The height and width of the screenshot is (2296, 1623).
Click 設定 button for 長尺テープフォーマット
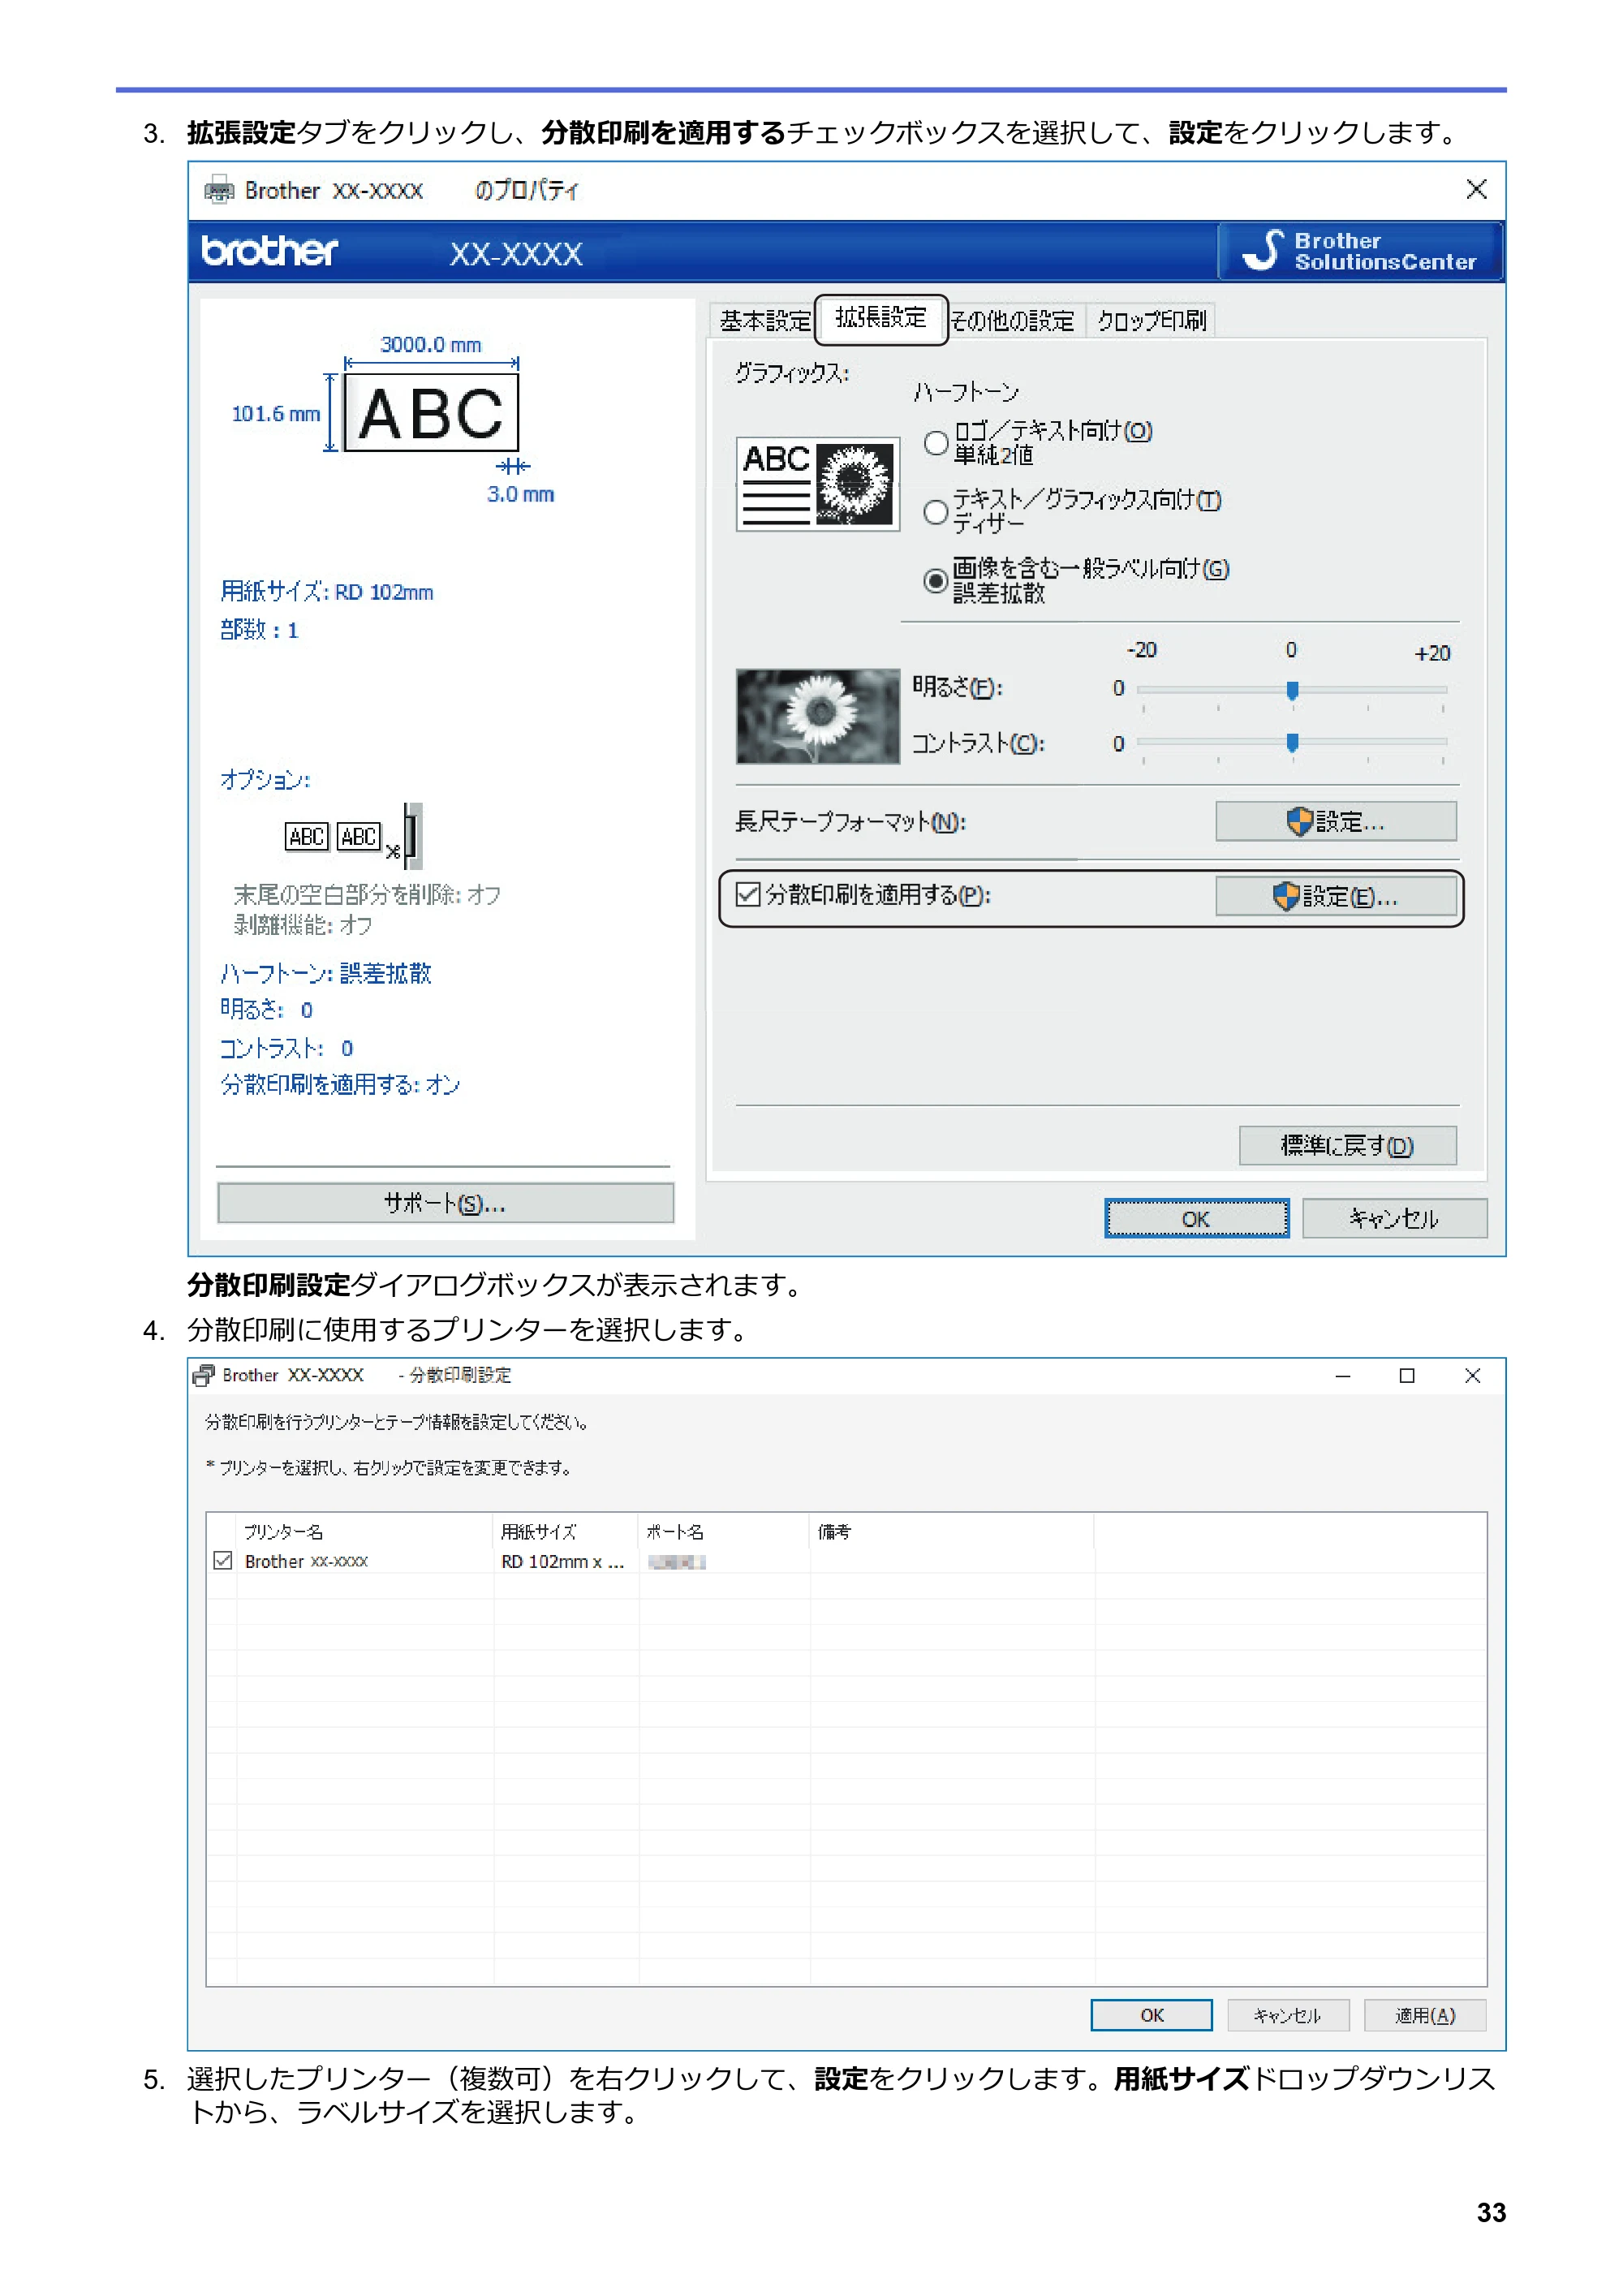1335,821
